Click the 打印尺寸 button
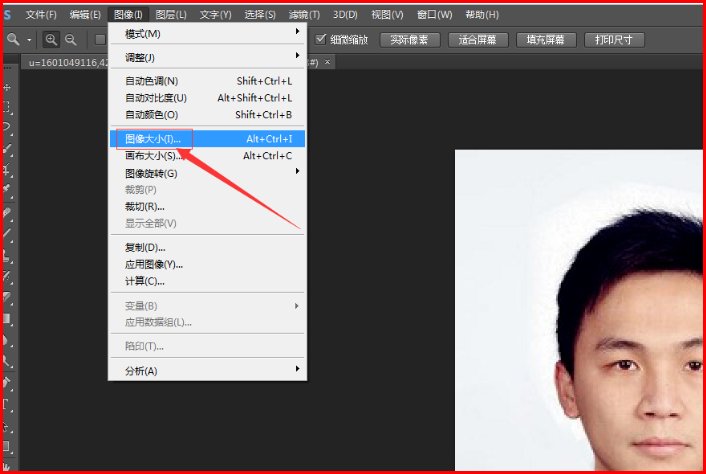This screenshot has width=706, height=474. point(614,40)
